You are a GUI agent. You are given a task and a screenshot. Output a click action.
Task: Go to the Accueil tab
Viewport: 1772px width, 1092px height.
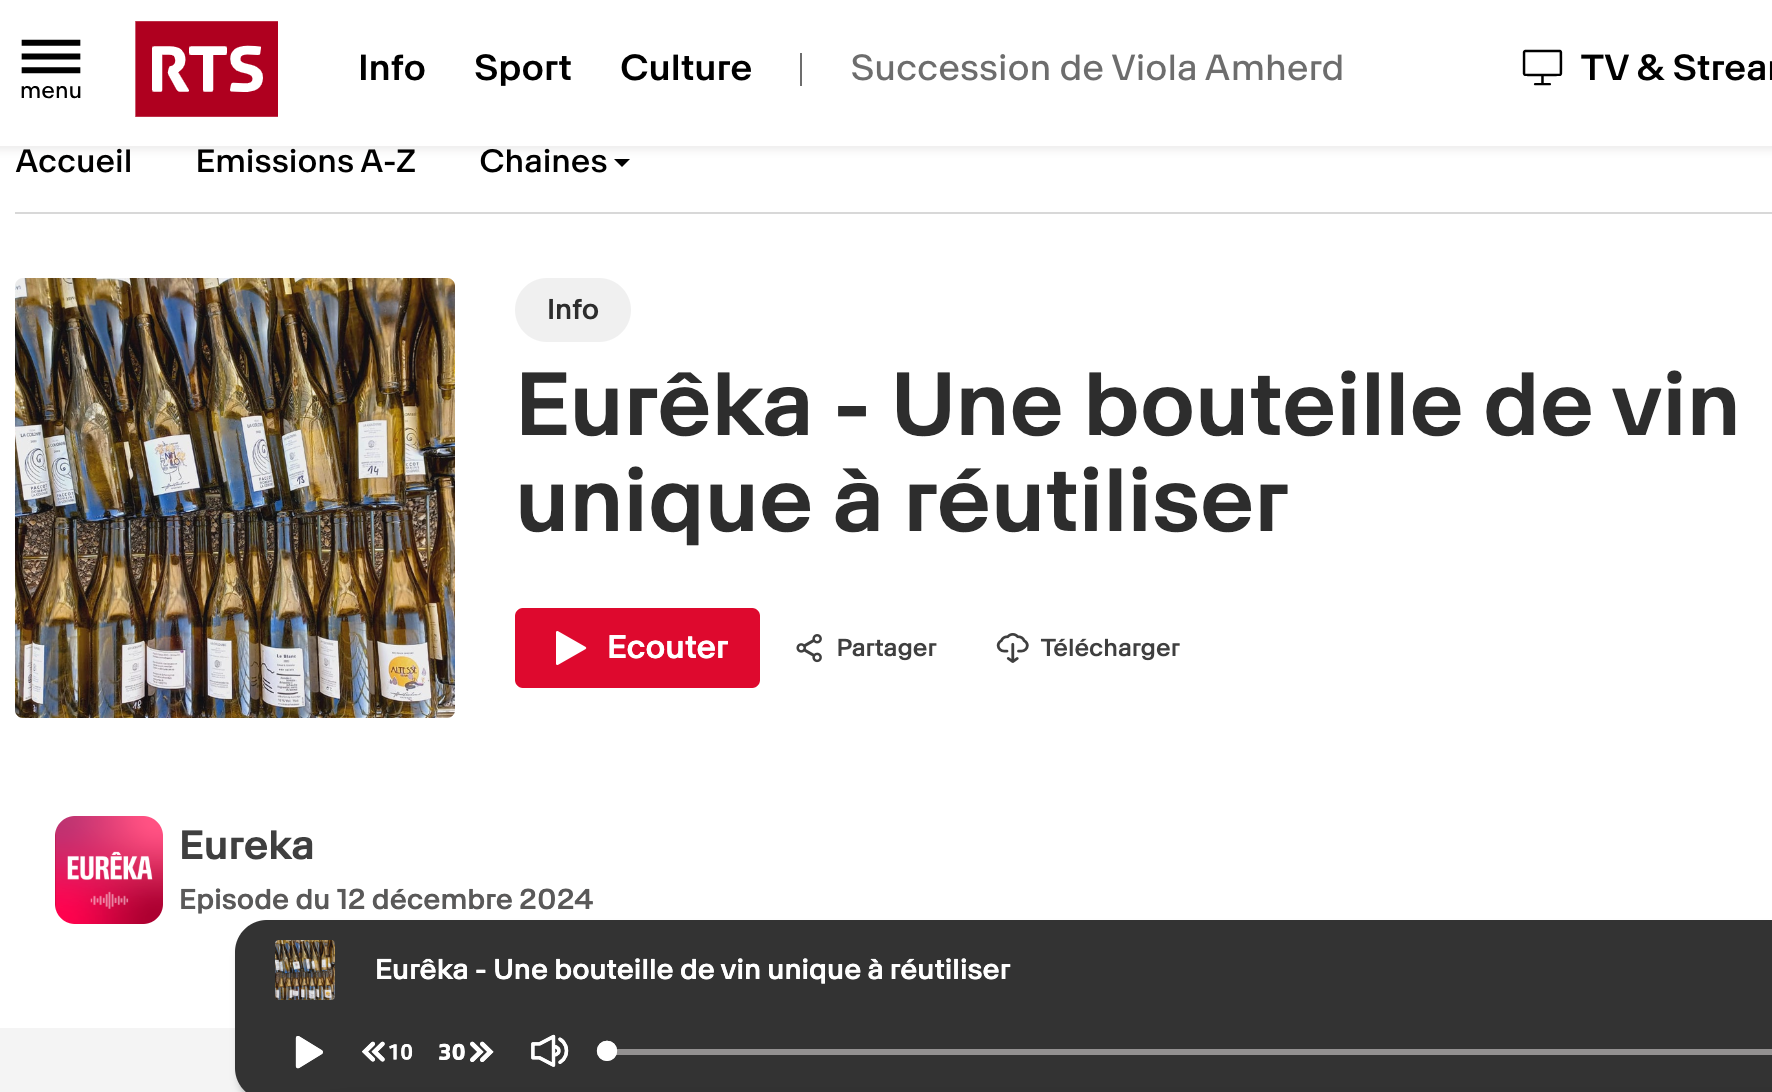pyautogui.click(x=74, y=161)
